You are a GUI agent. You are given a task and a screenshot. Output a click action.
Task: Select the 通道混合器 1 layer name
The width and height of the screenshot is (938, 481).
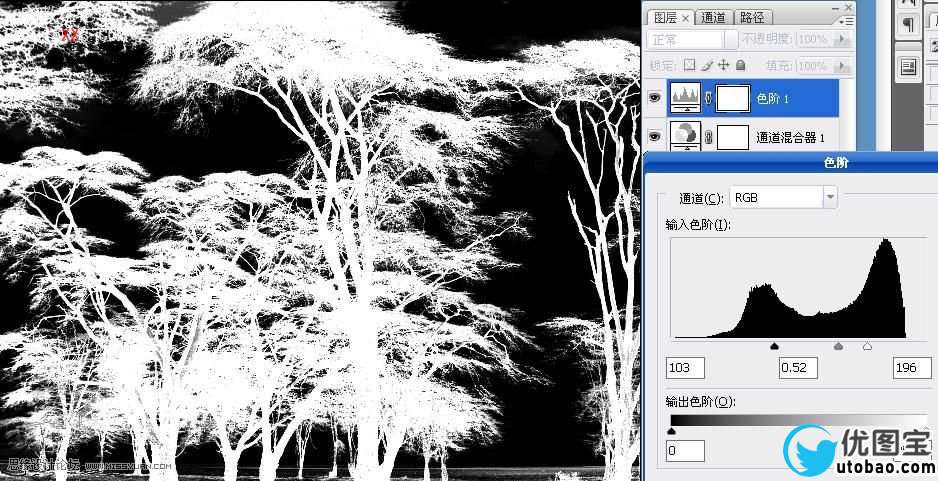790,138
